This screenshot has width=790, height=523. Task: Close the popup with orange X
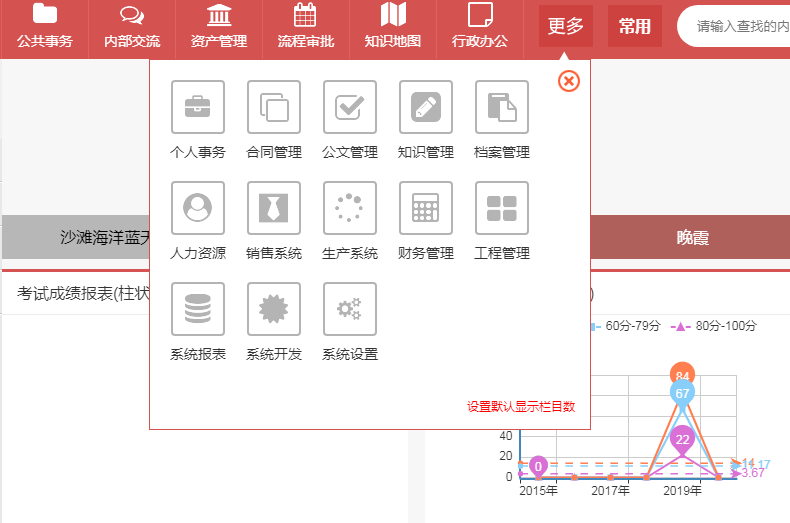tap(568, 81)
